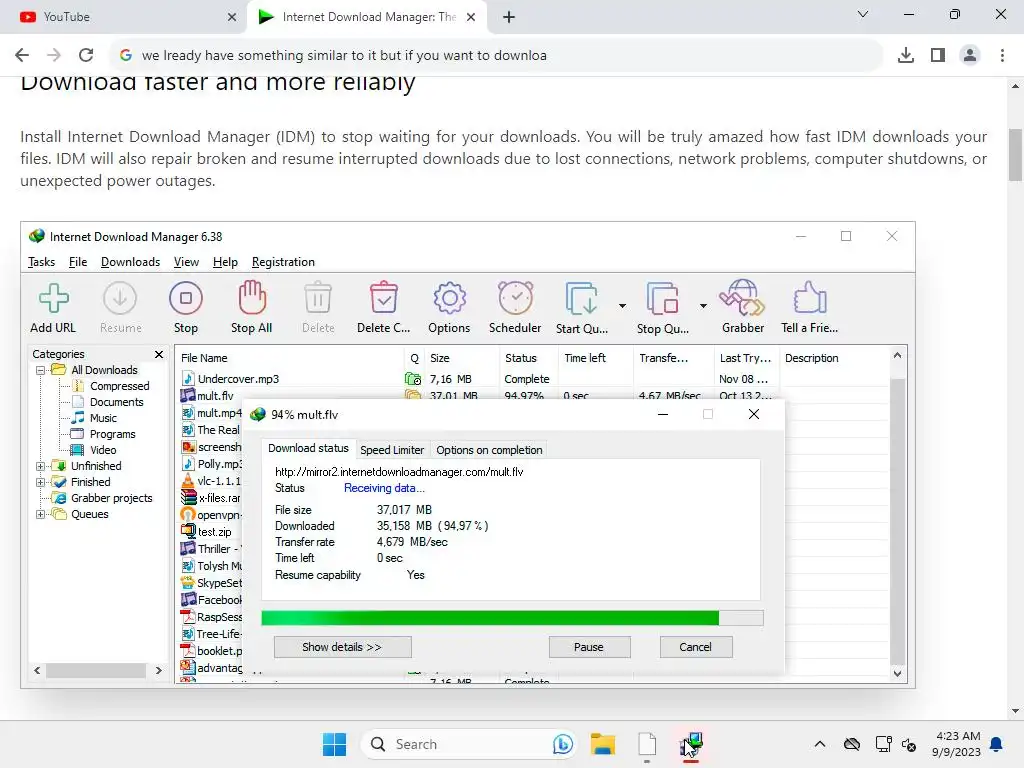
Task: Click the Stop download icon
Action: 186,298
